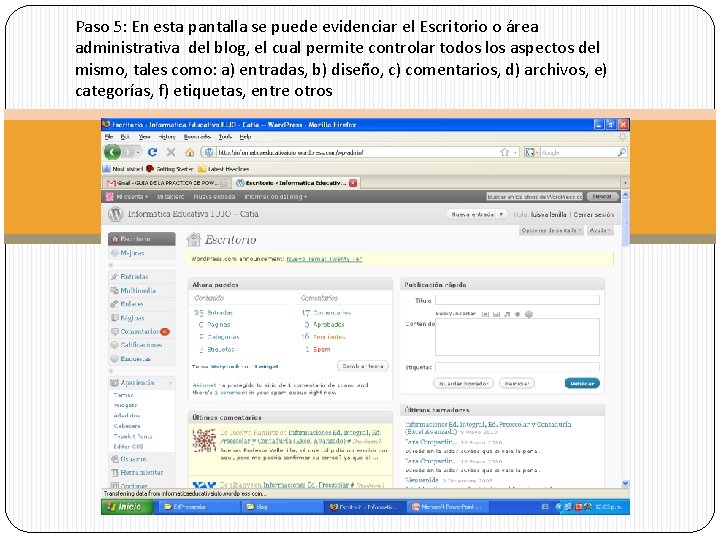Open Multimedia in the sidebar
This screenshot has height=540, width=720.
[x=138, y=290]
